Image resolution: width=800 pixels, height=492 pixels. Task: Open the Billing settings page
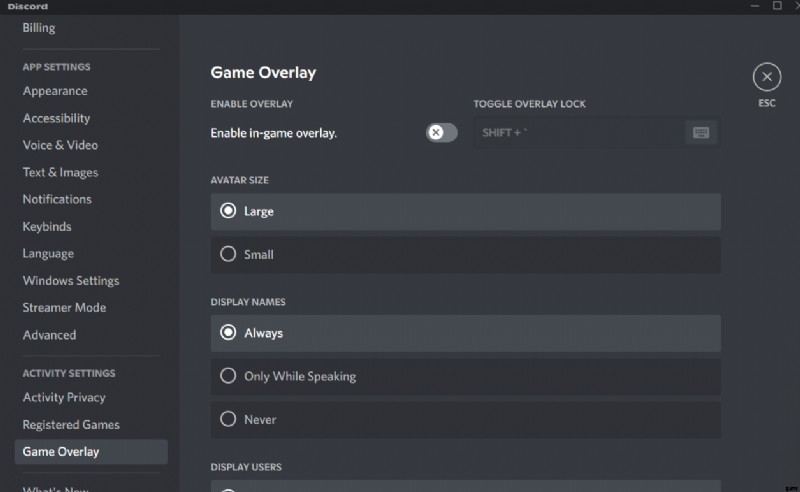point(39,28)
